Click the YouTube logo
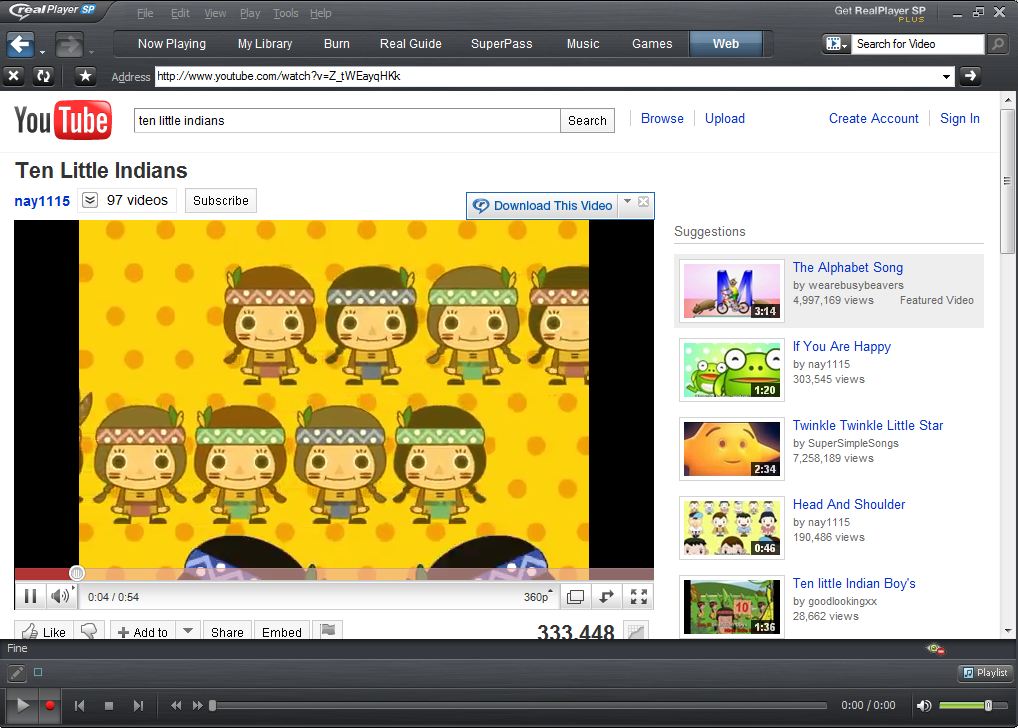This screenshot has height=728, width=1018. pos(63,120)
